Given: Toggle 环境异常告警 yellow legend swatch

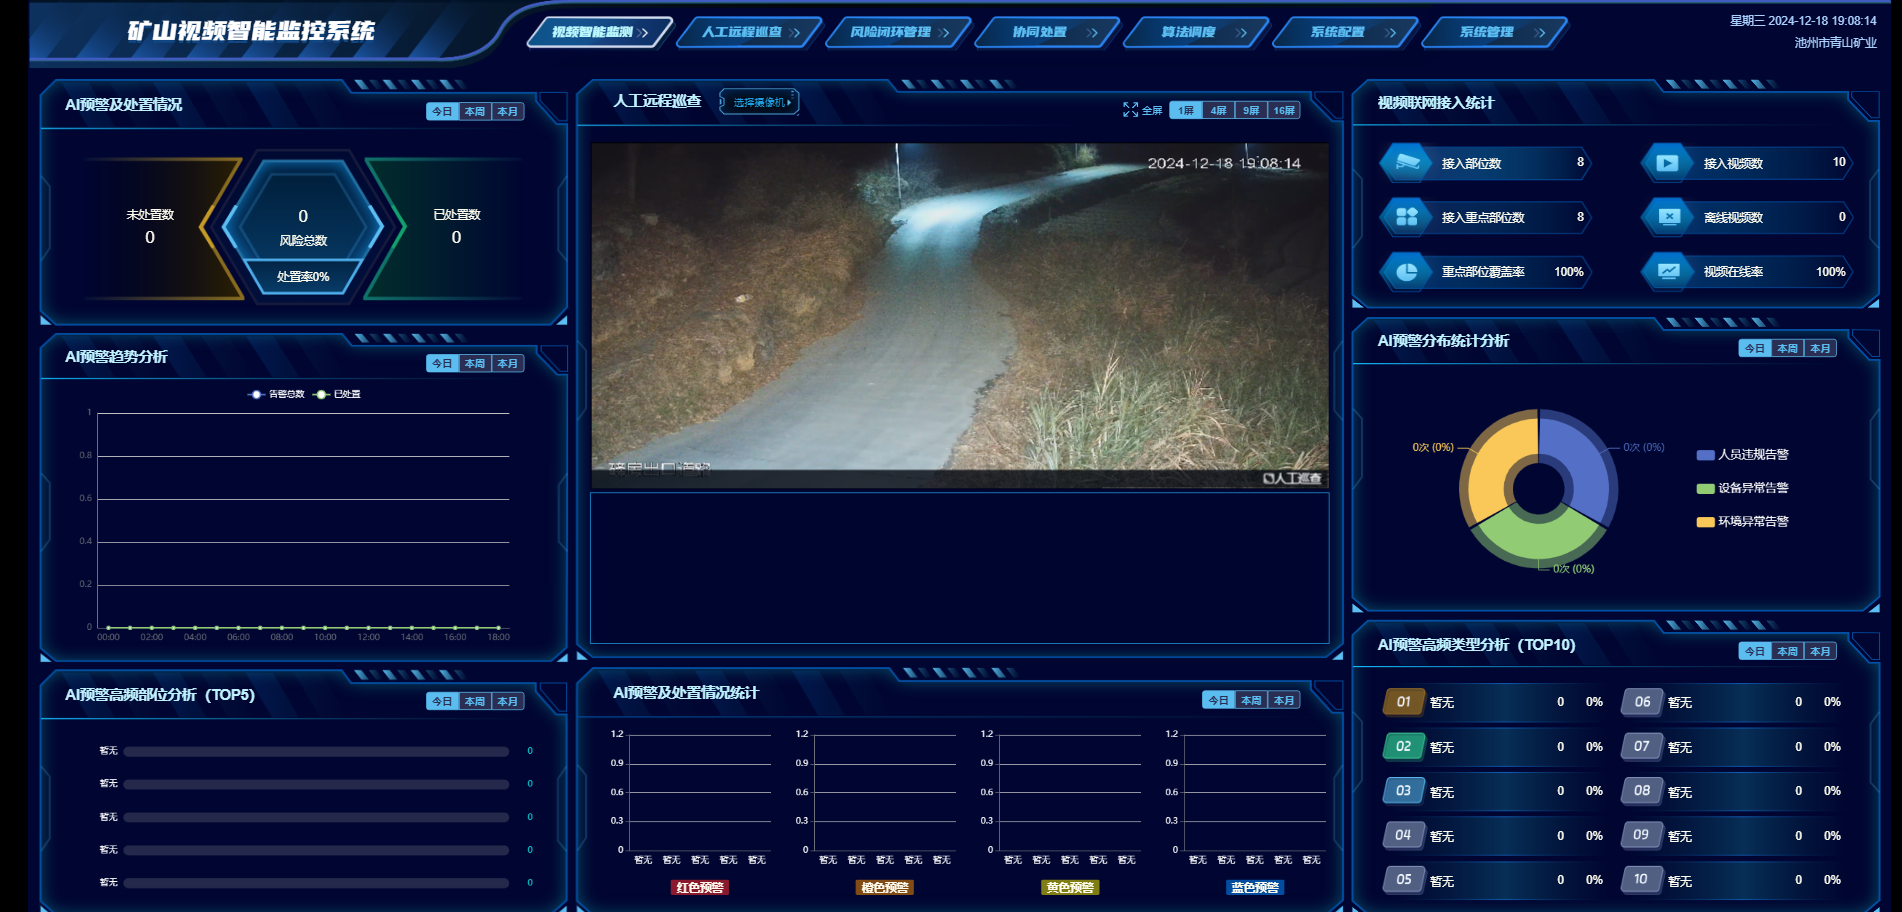Looking at the screenshot, I should pos(1706,522).
